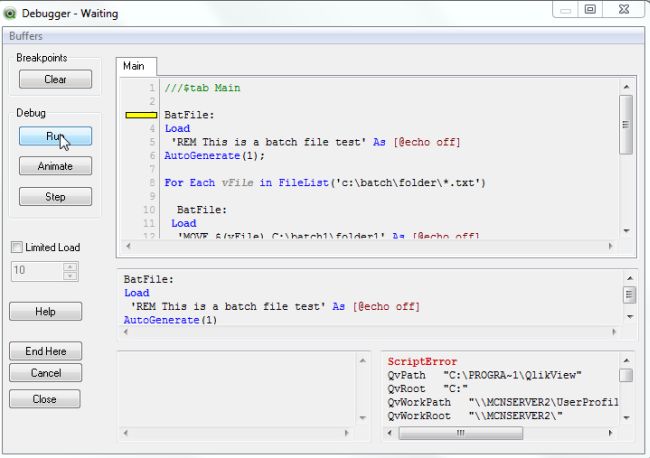Click the statement pane vertical scrollbar
This screenshot has height=458, width=650.
(629, 295)
